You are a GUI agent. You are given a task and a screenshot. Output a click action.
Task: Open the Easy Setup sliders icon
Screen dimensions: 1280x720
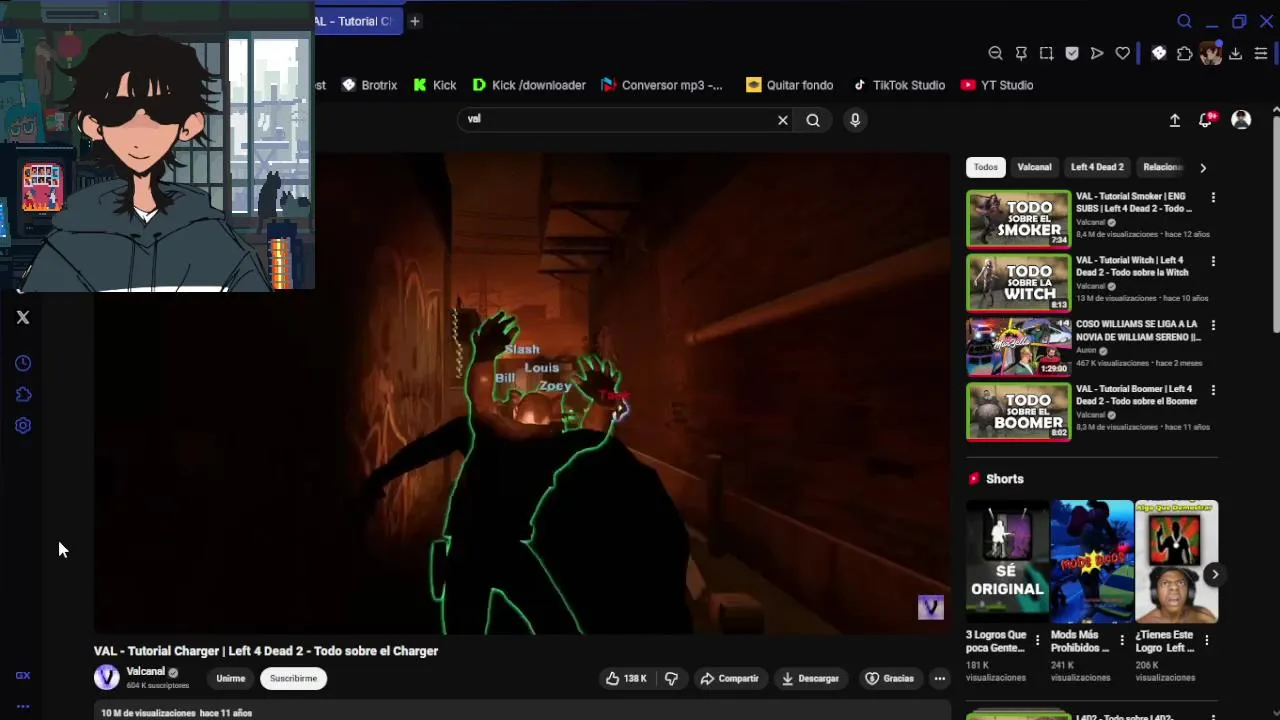[1261, 53]
